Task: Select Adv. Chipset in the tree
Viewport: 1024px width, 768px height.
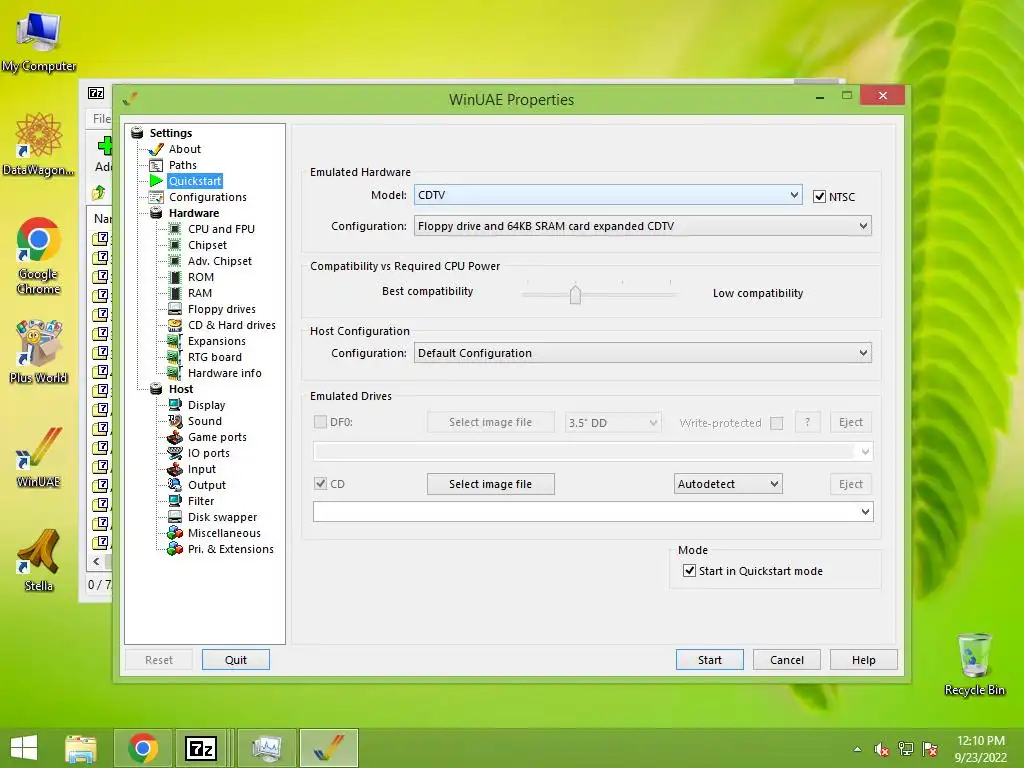Action: point(219,261)
